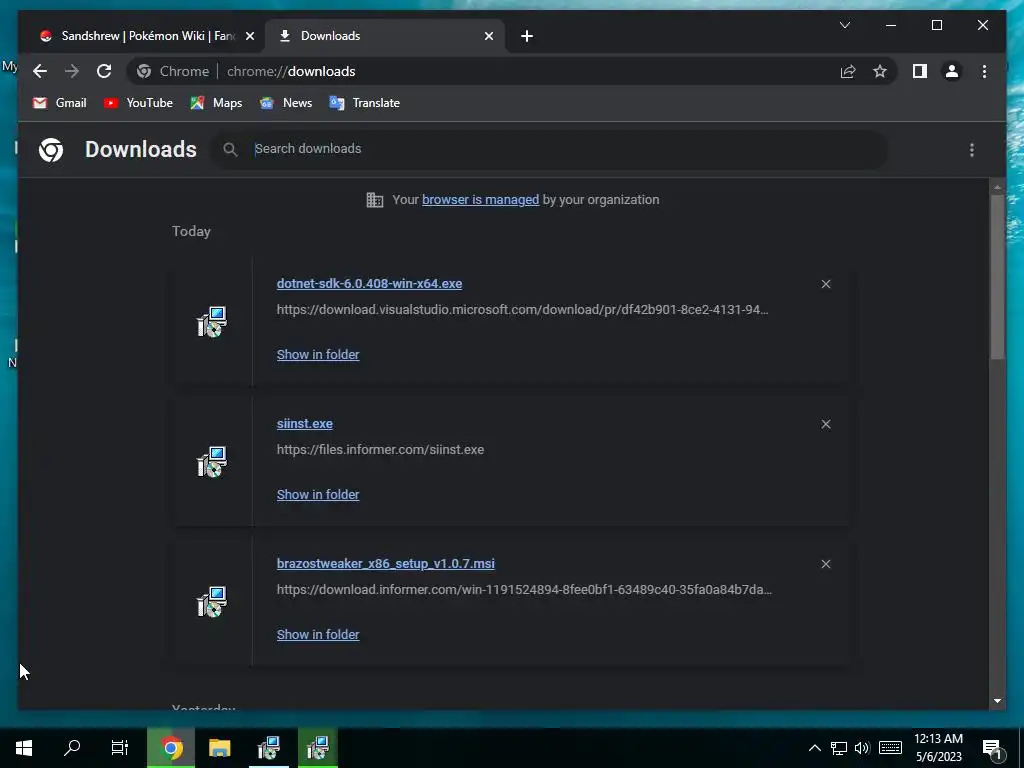Click the search magnifier in the downloads bar
This screenshot has height=768, width=1024.
pyautogui.click(x=230, y=150)
